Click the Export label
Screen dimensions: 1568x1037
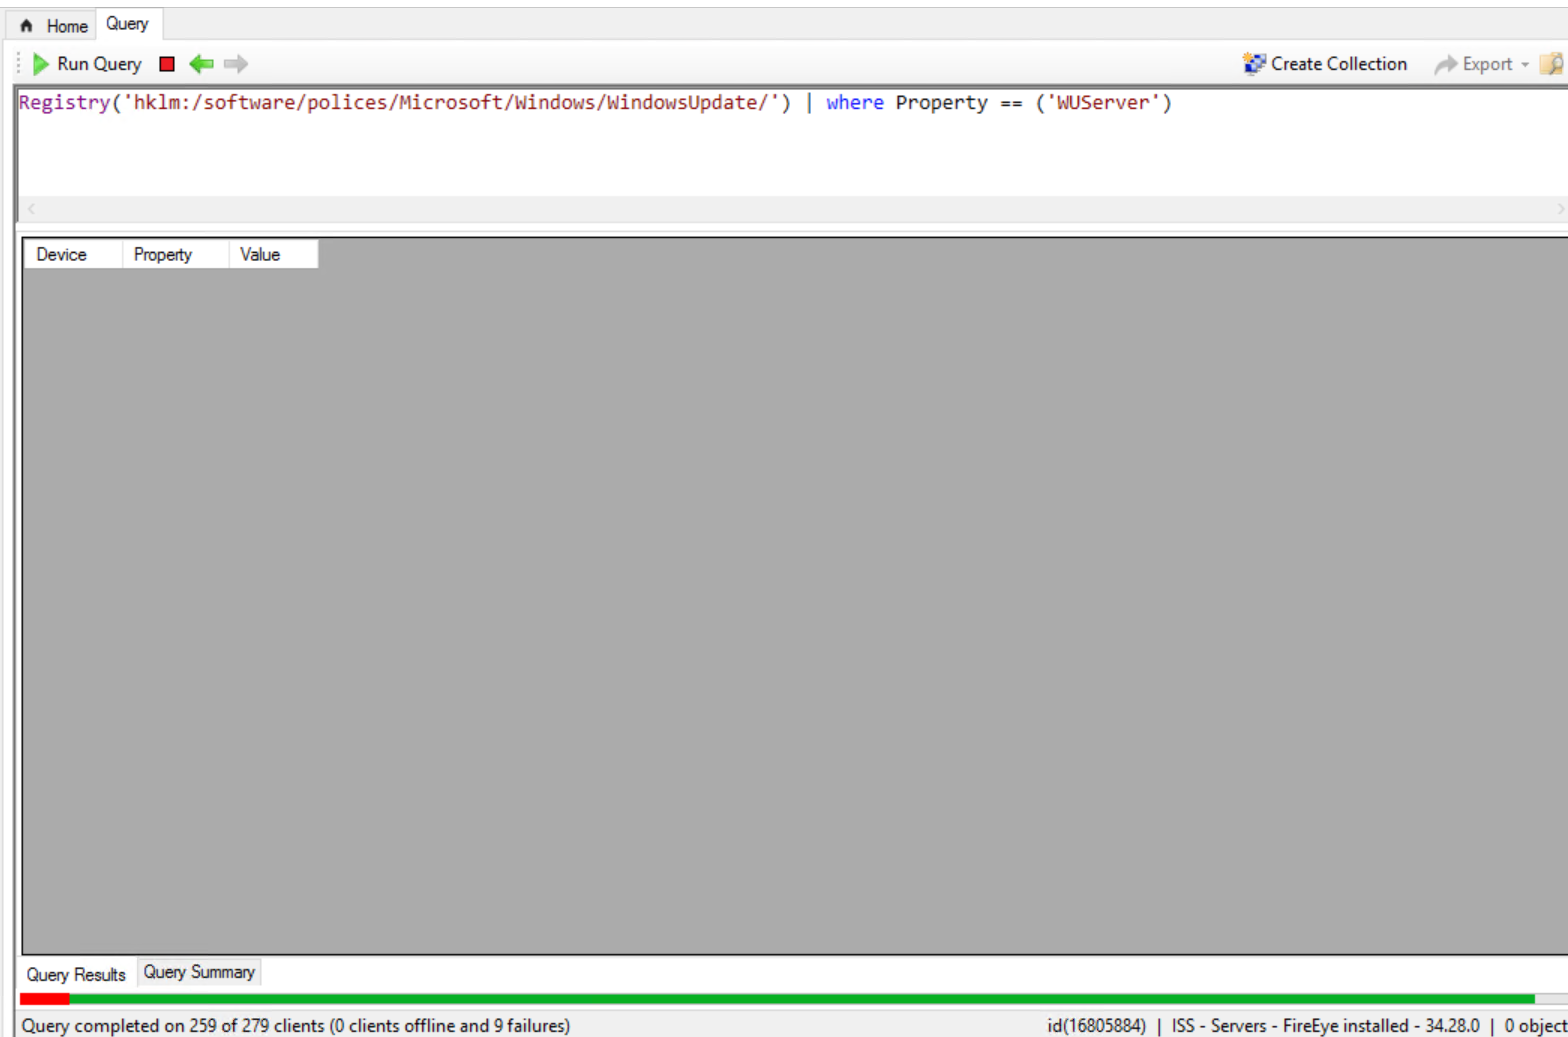point(1487,64)
